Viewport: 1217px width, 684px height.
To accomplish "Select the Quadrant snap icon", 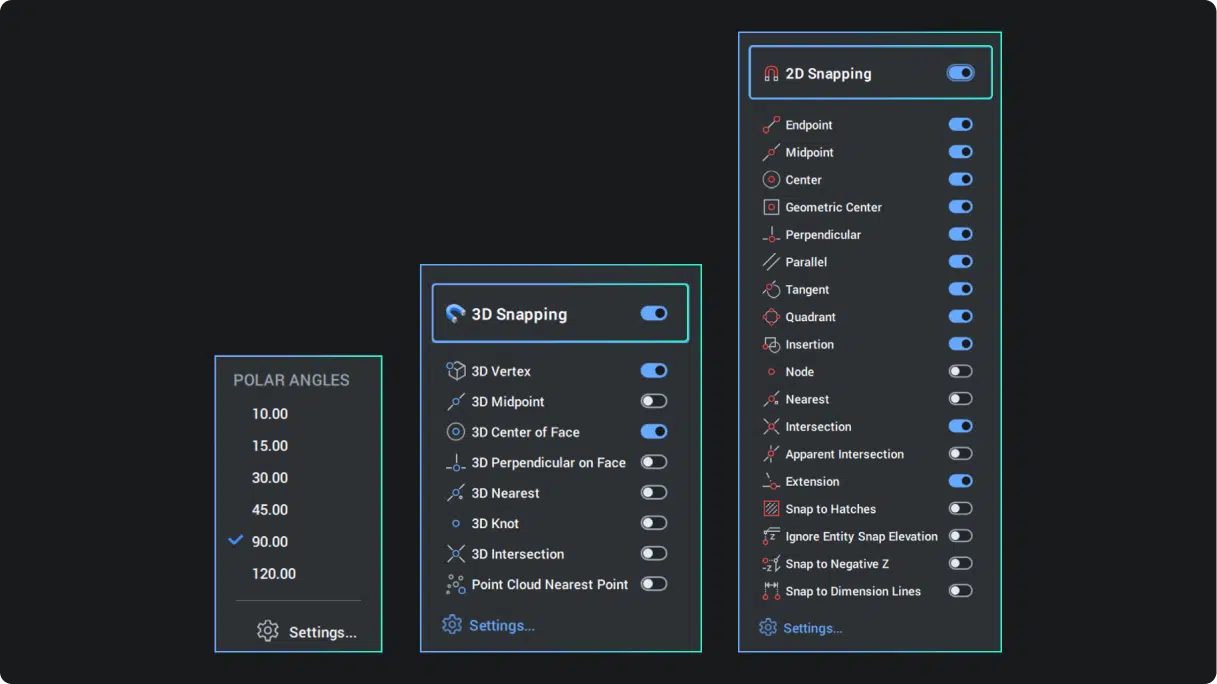I will [770, 316].
